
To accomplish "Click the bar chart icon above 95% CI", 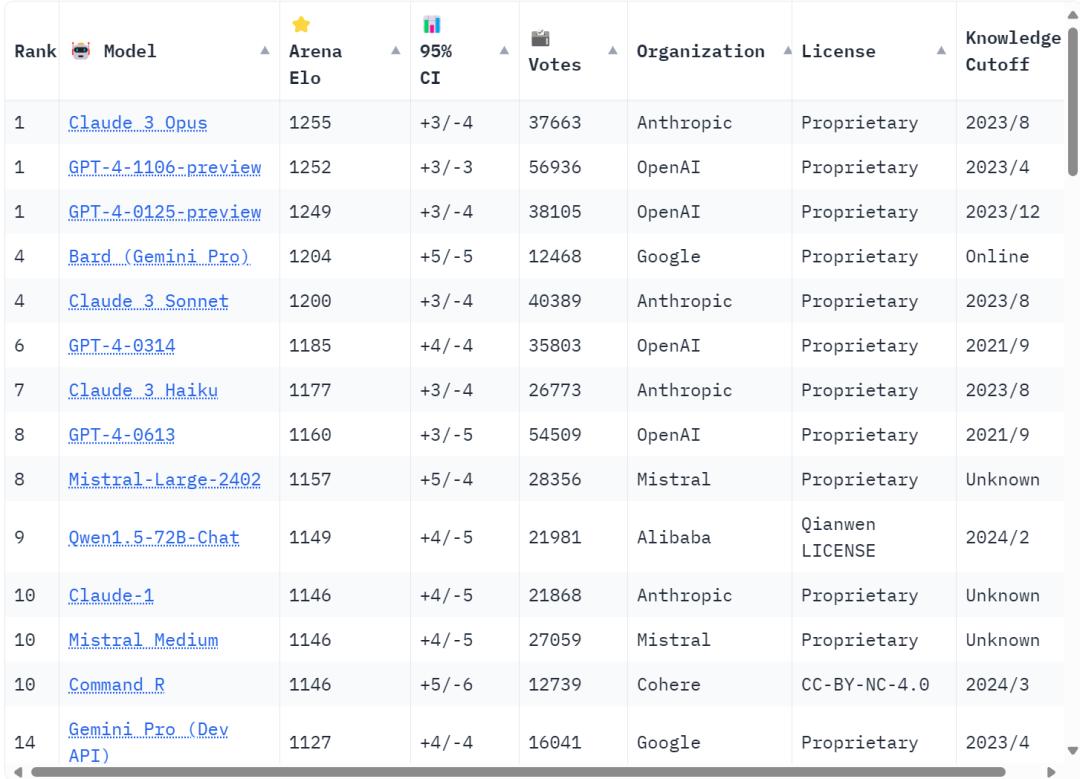I will tap(432, 25).
